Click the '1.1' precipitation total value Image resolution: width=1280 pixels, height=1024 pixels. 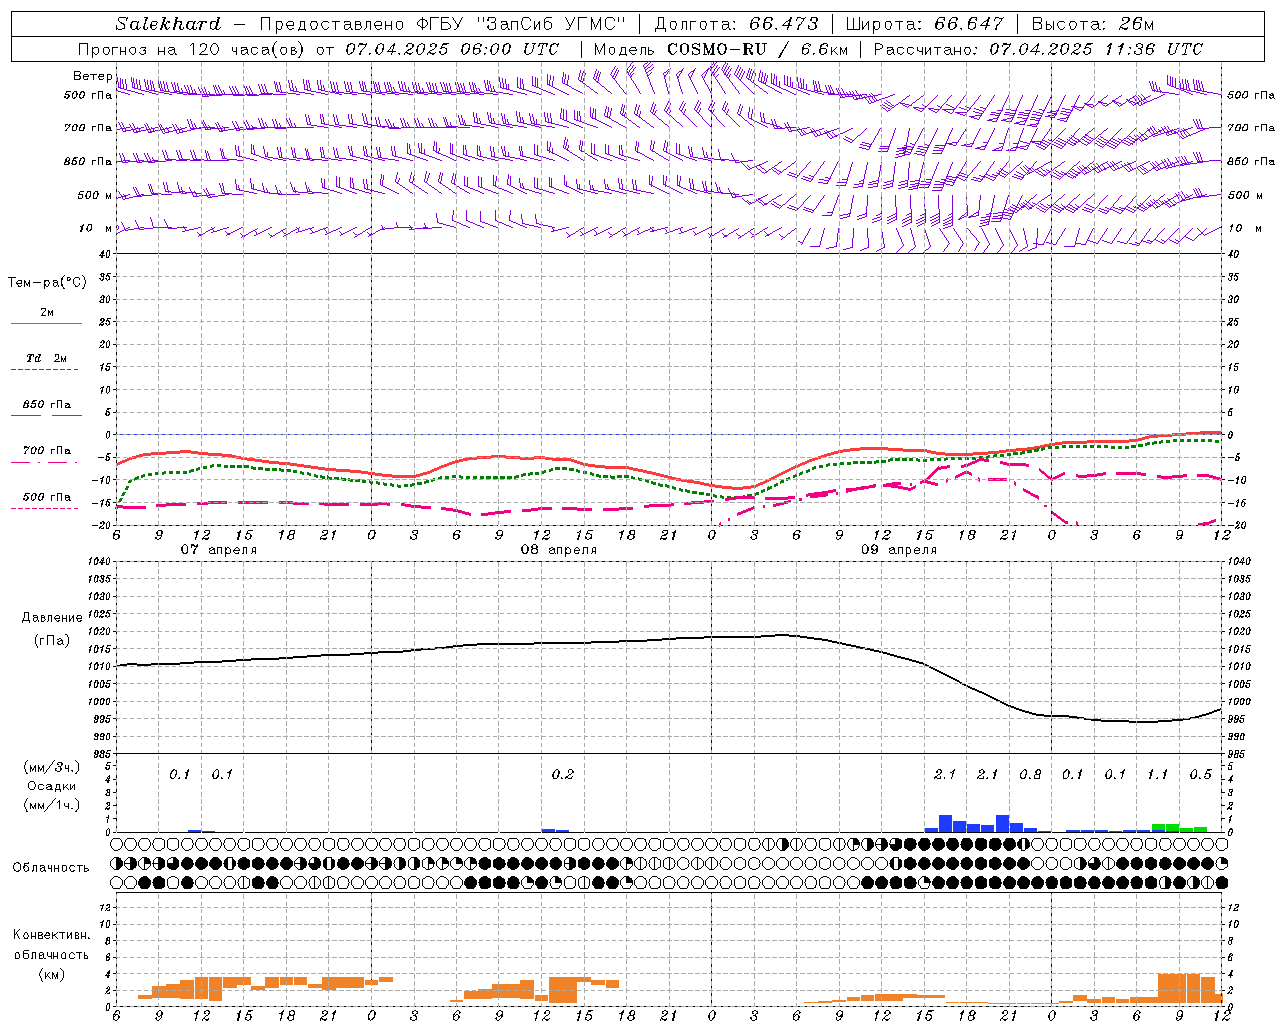pos(1157,775)
